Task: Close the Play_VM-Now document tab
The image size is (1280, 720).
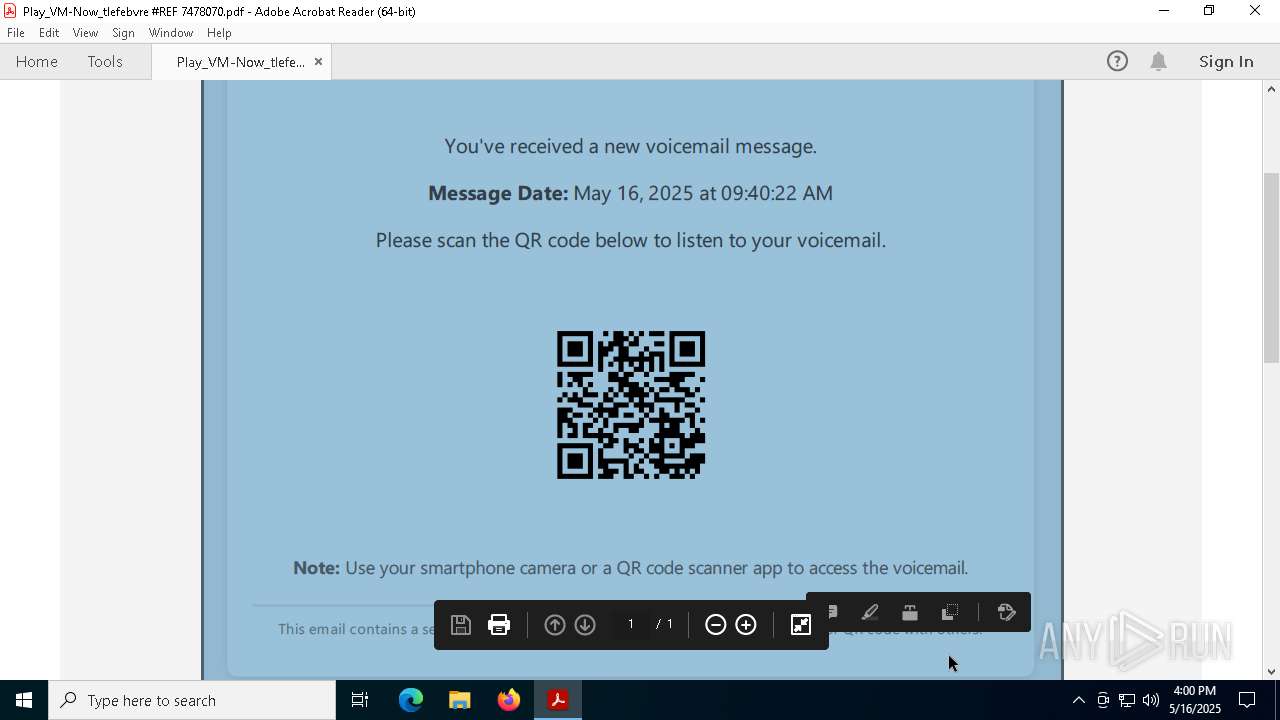Action: pos(318,62)
